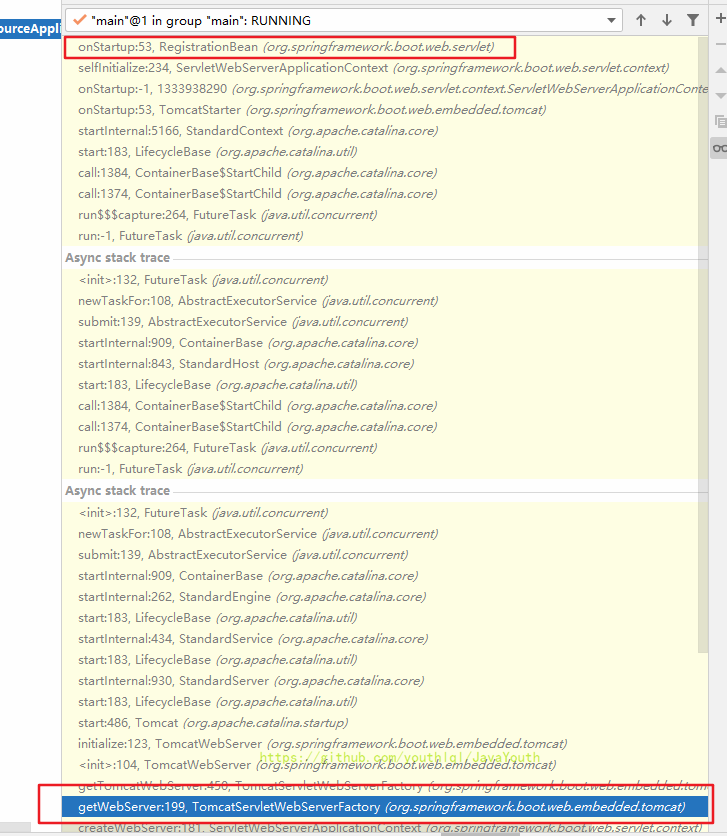Click the duplicate watch copy icon
The height and width of the screenshot is (836, 727).
[x=720, y=122]
